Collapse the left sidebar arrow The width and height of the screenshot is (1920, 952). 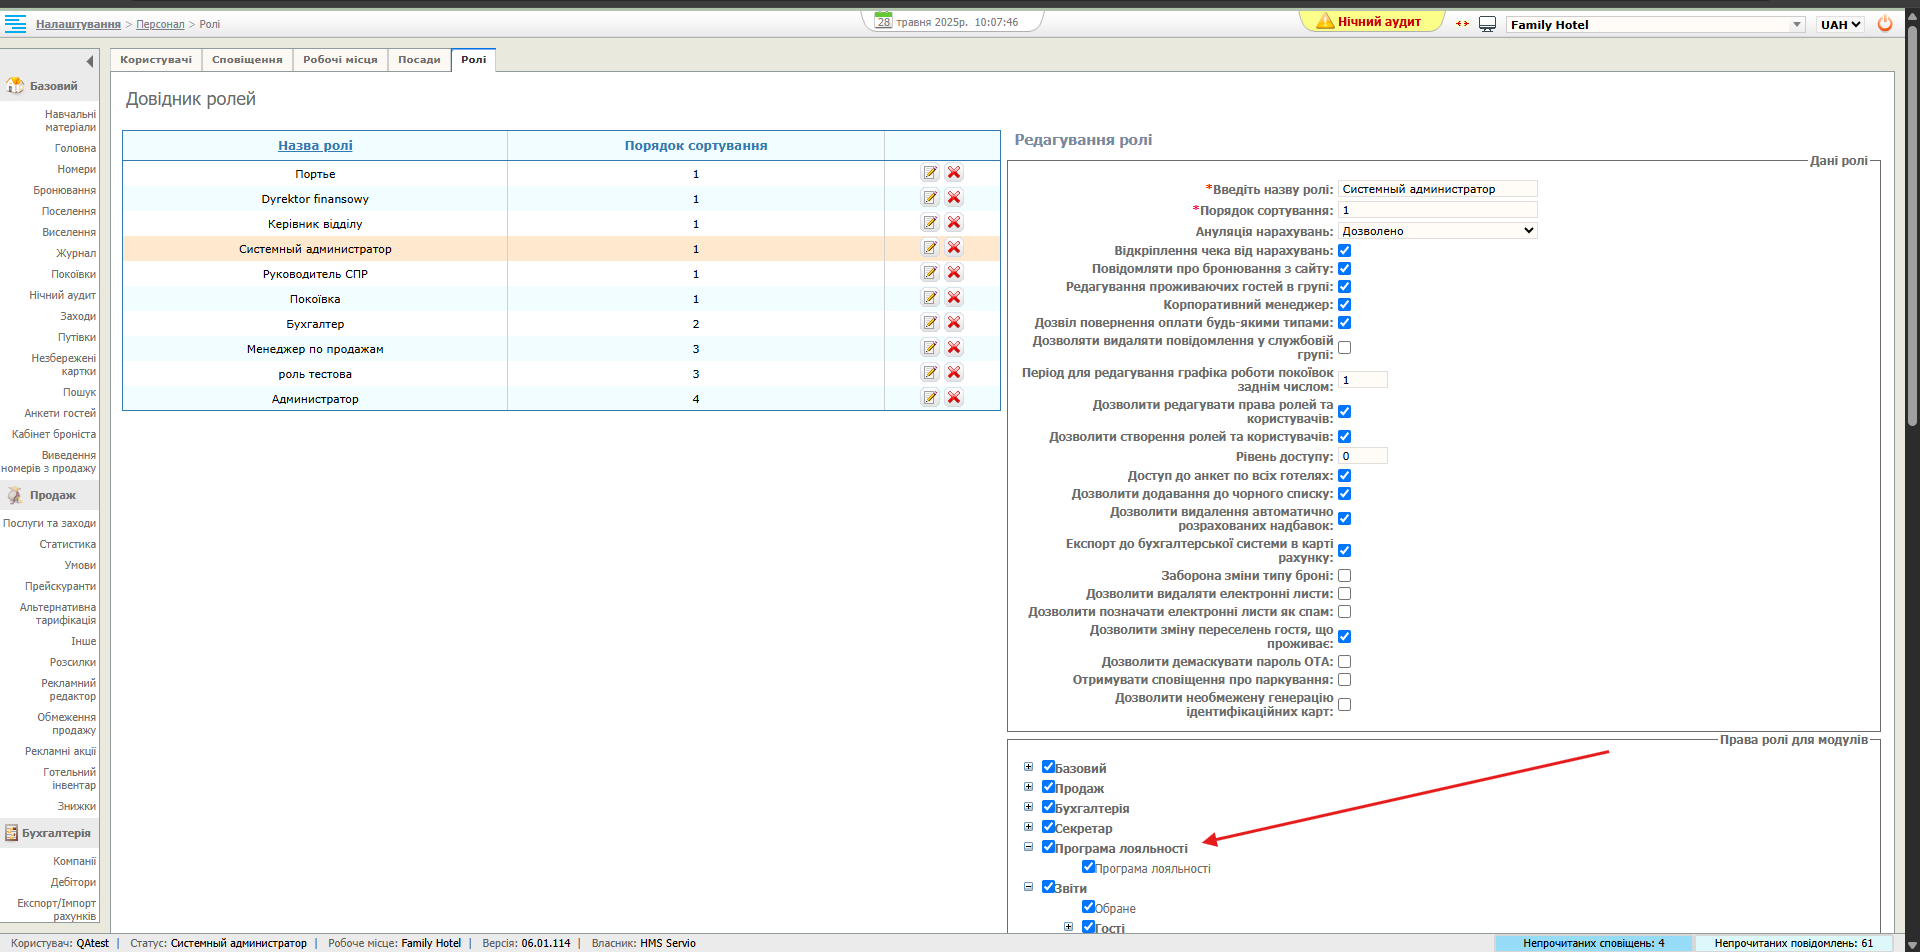(x=90, y=62)
